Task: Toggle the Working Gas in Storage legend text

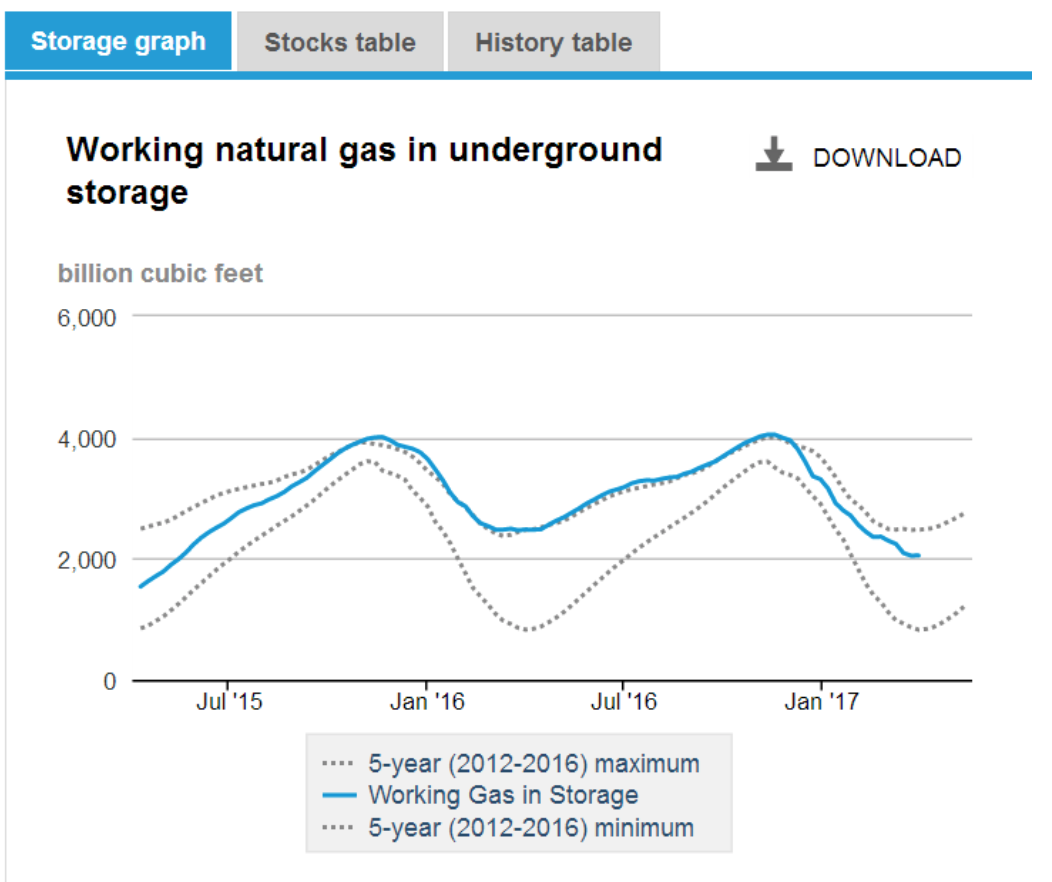Action: coord(503,796)
